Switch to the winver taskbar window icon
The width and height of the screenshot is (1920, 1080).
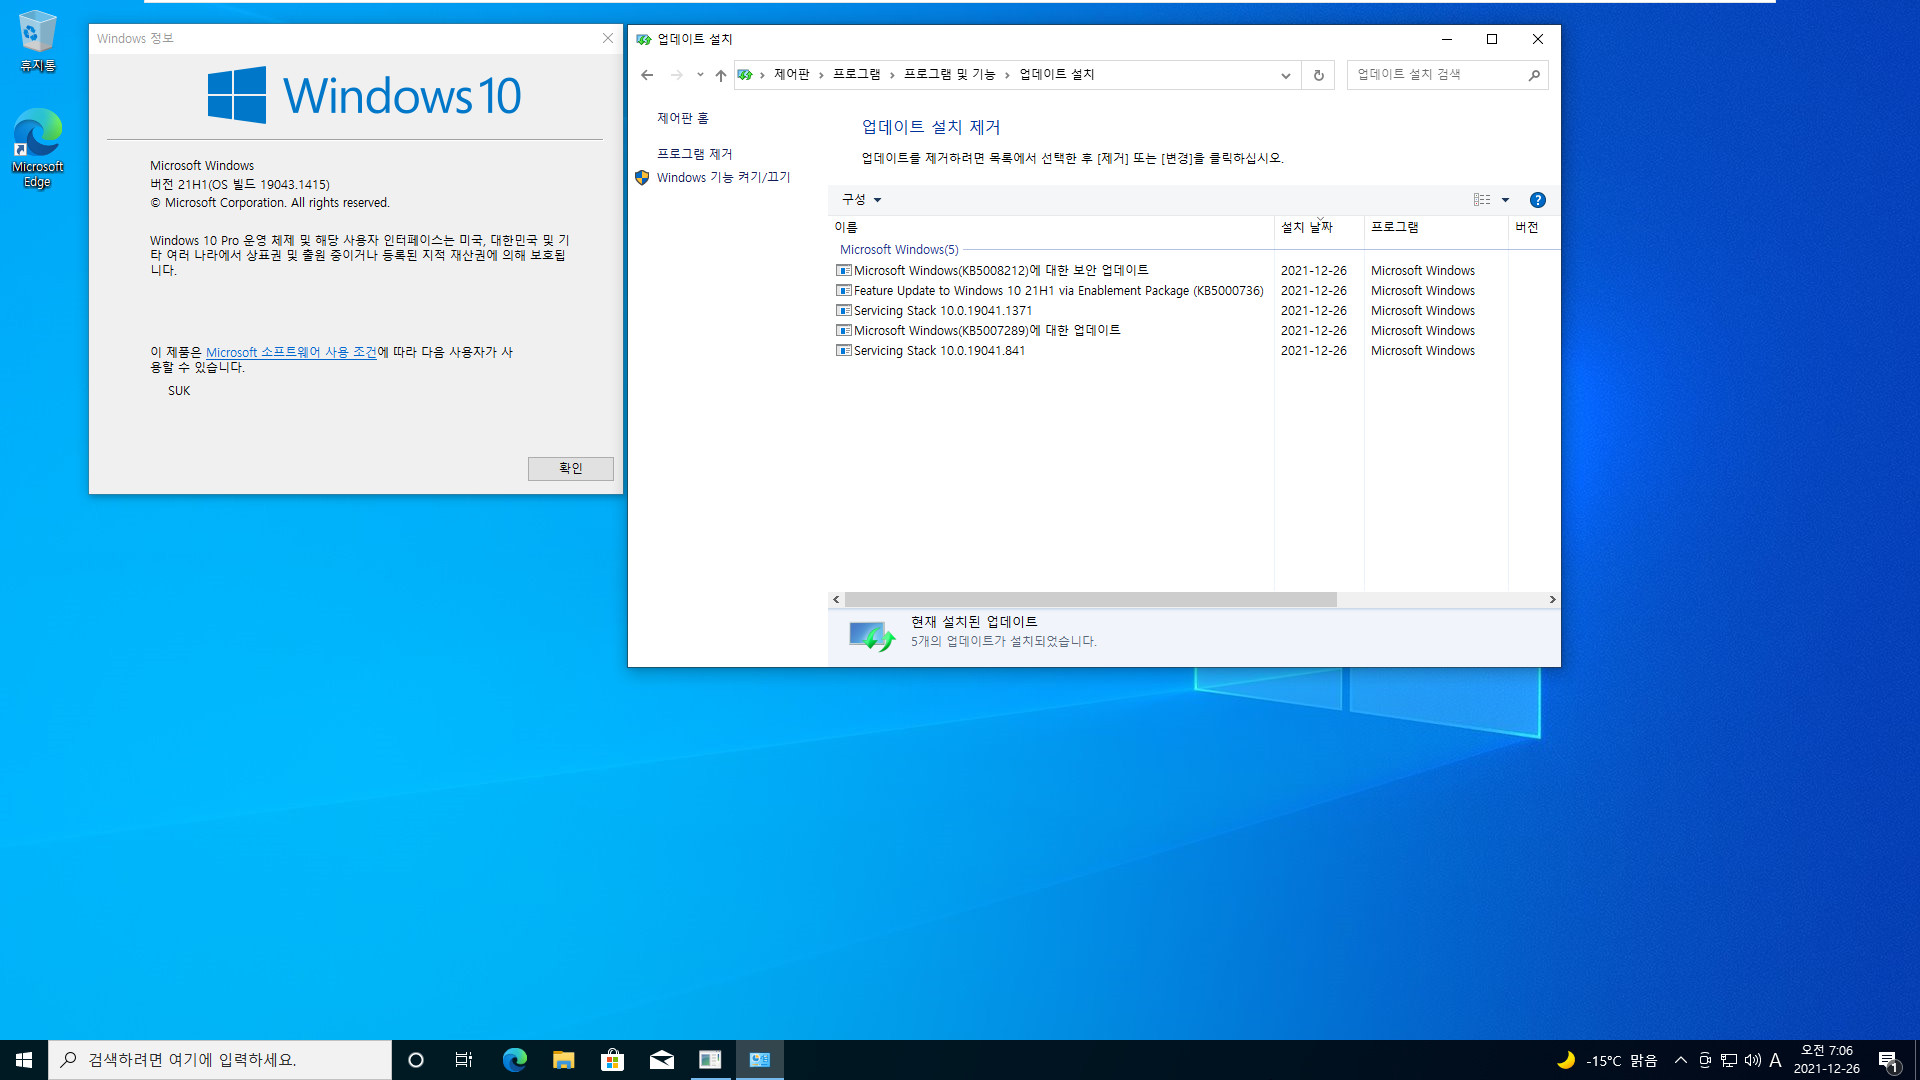click(710, 1060)
